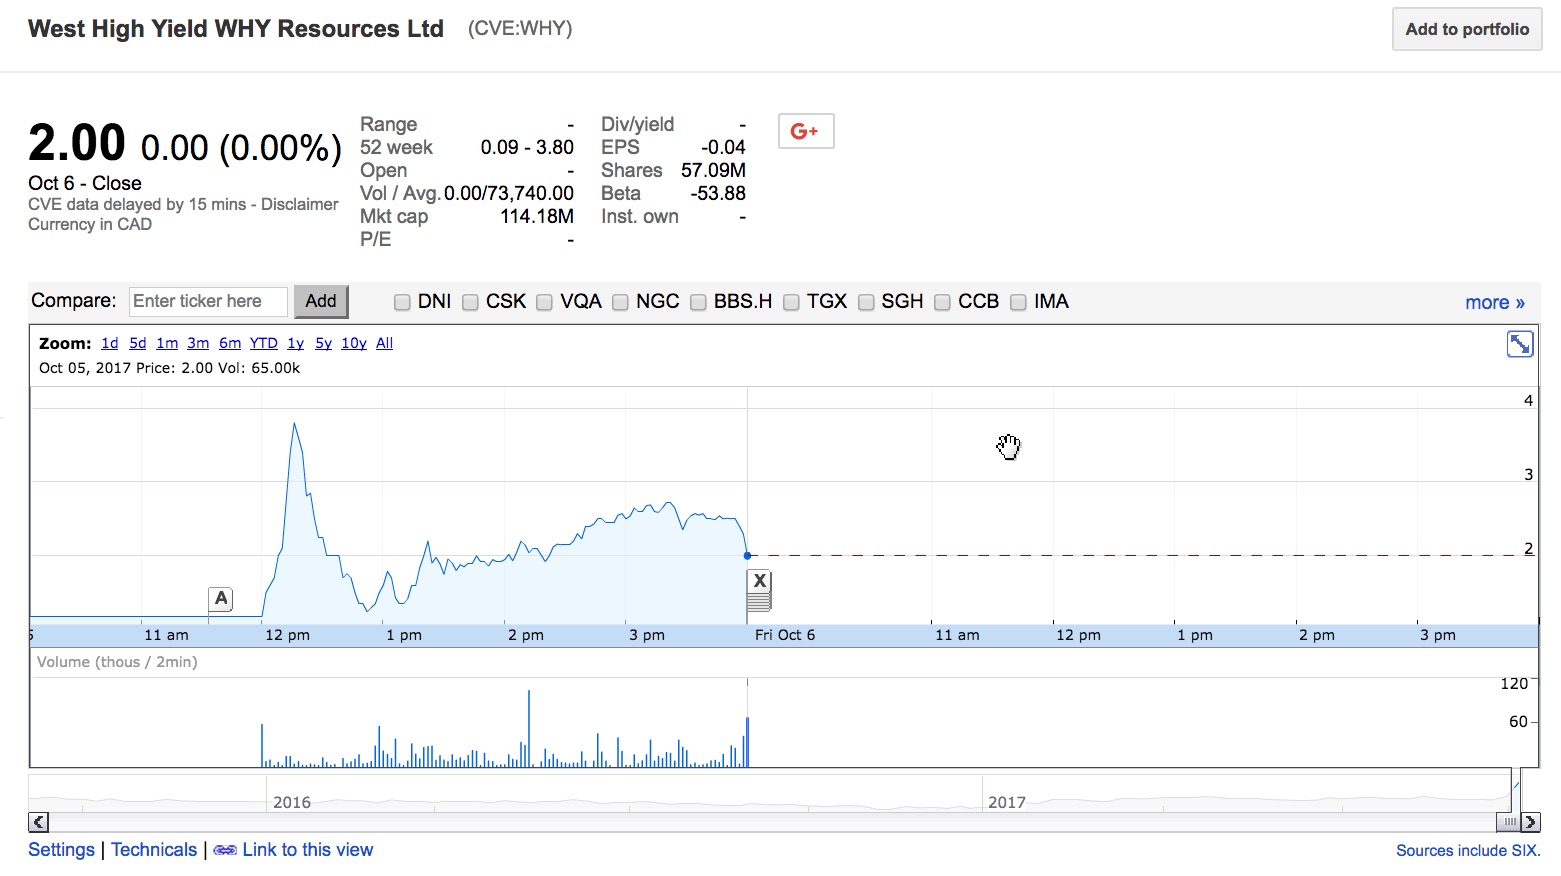Enable the DNI comparison checkbox
1561x876 pixels.
[x=402, y=302]
